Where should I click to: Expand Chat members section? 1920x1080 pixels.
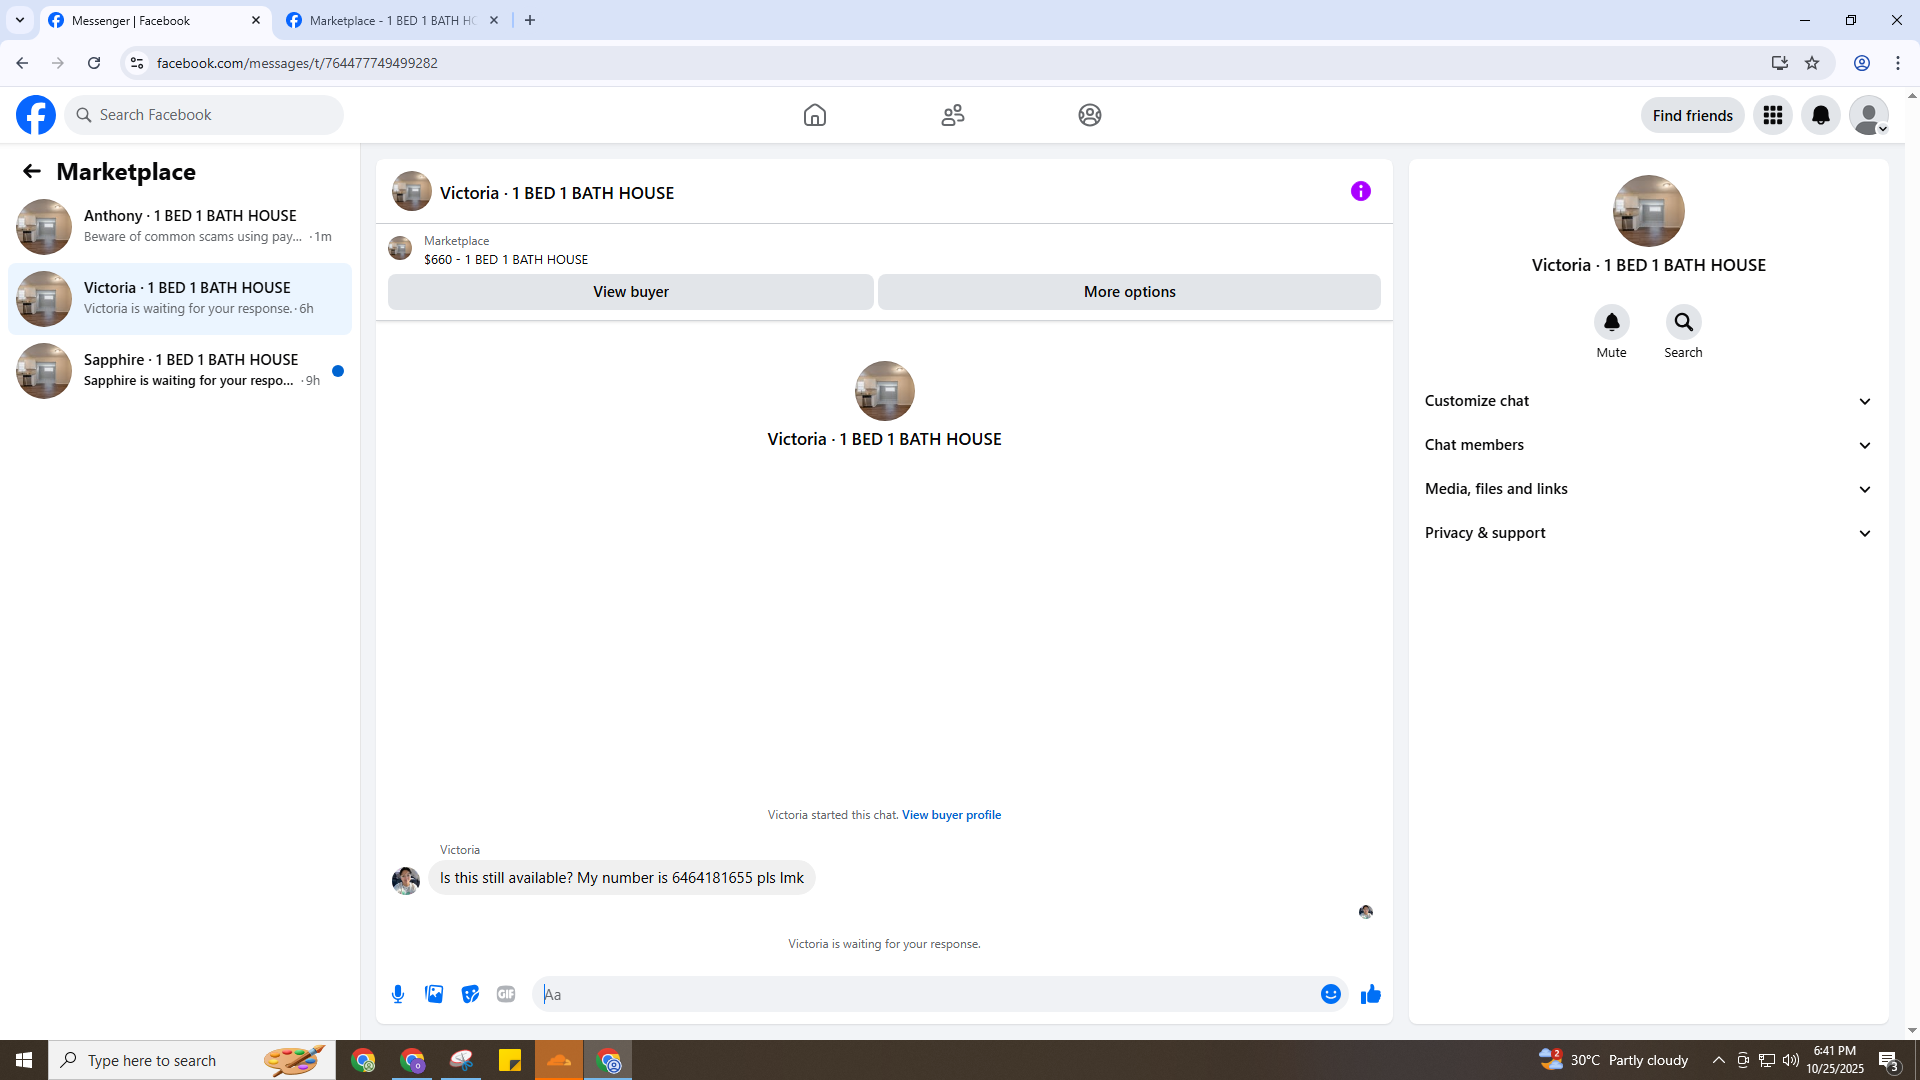pyautogui.click(x=1648, y=445)
